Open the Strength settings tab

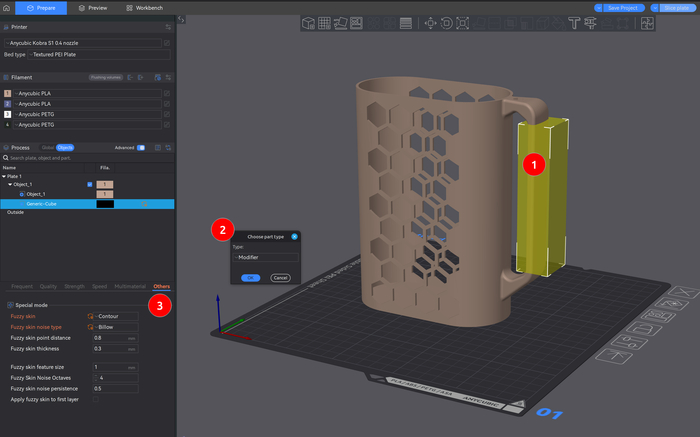tap(75, 286)
